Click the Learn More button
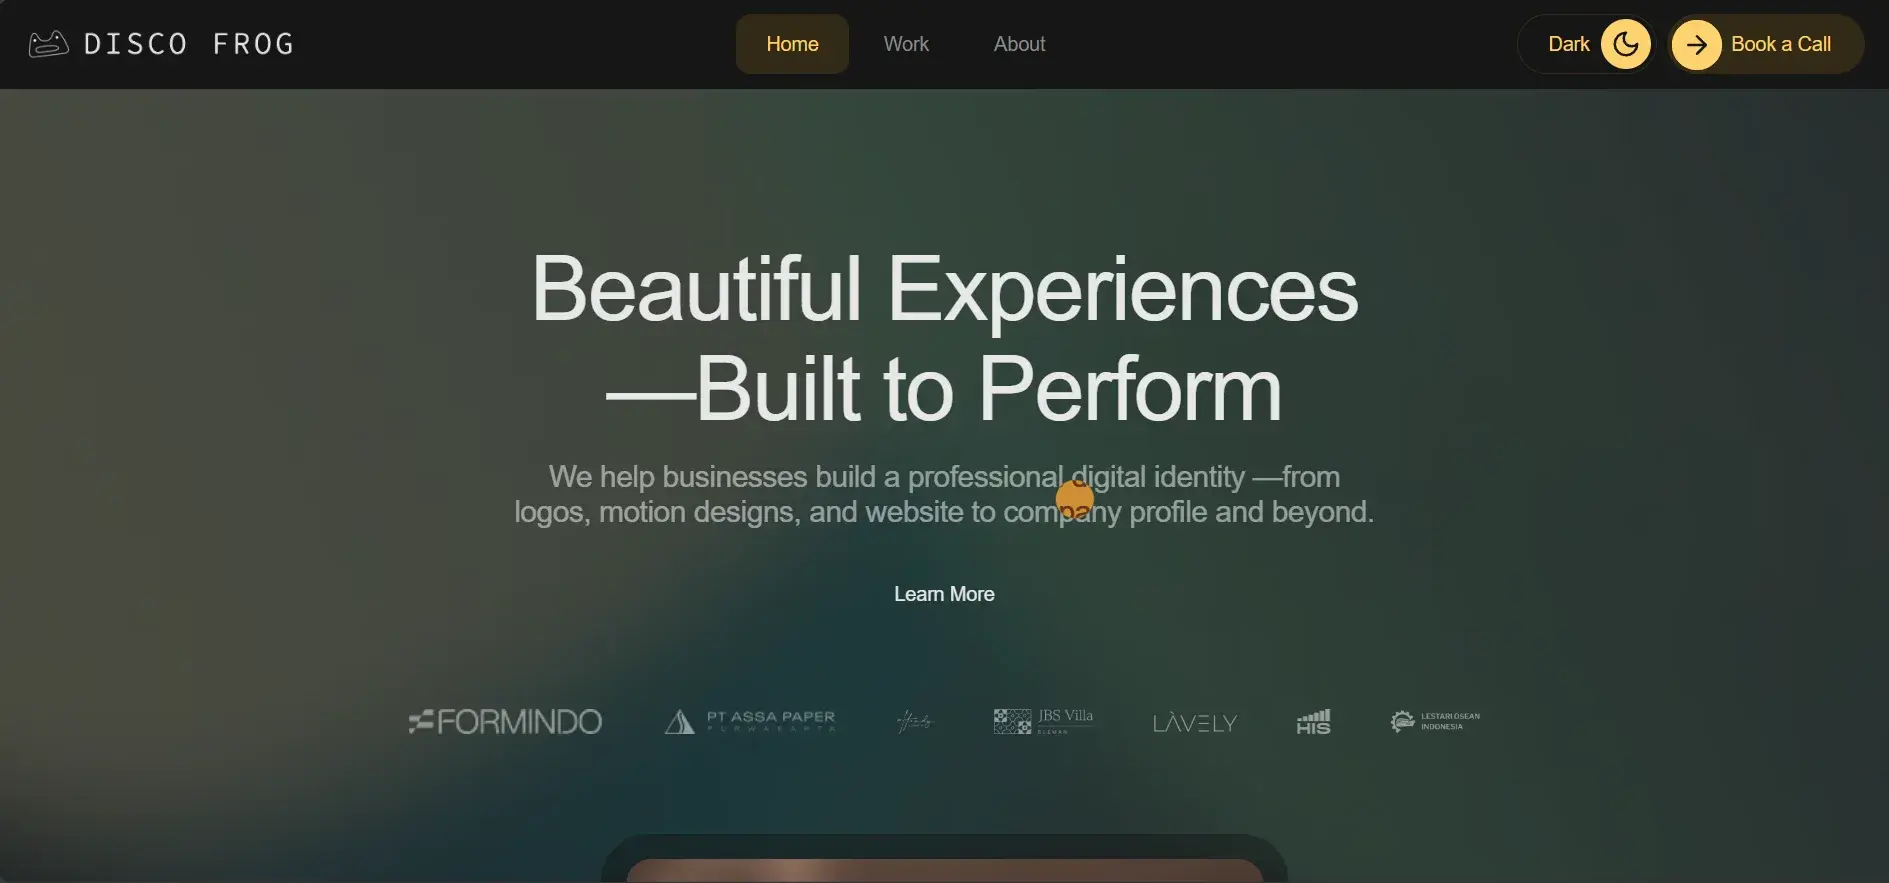 [x=944, y=594]
